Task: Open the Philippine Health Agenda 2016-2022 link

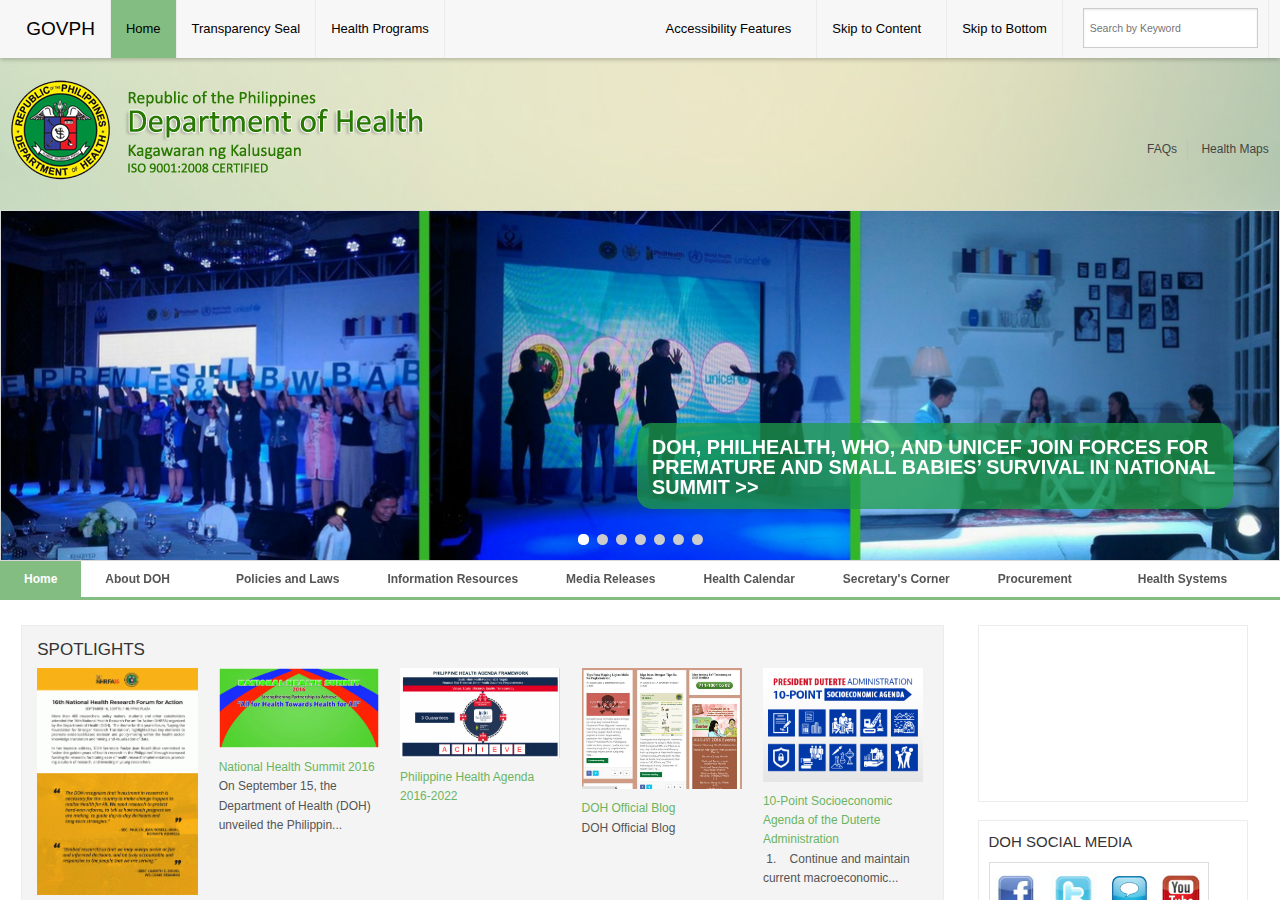Action: (x=467, y=786)
